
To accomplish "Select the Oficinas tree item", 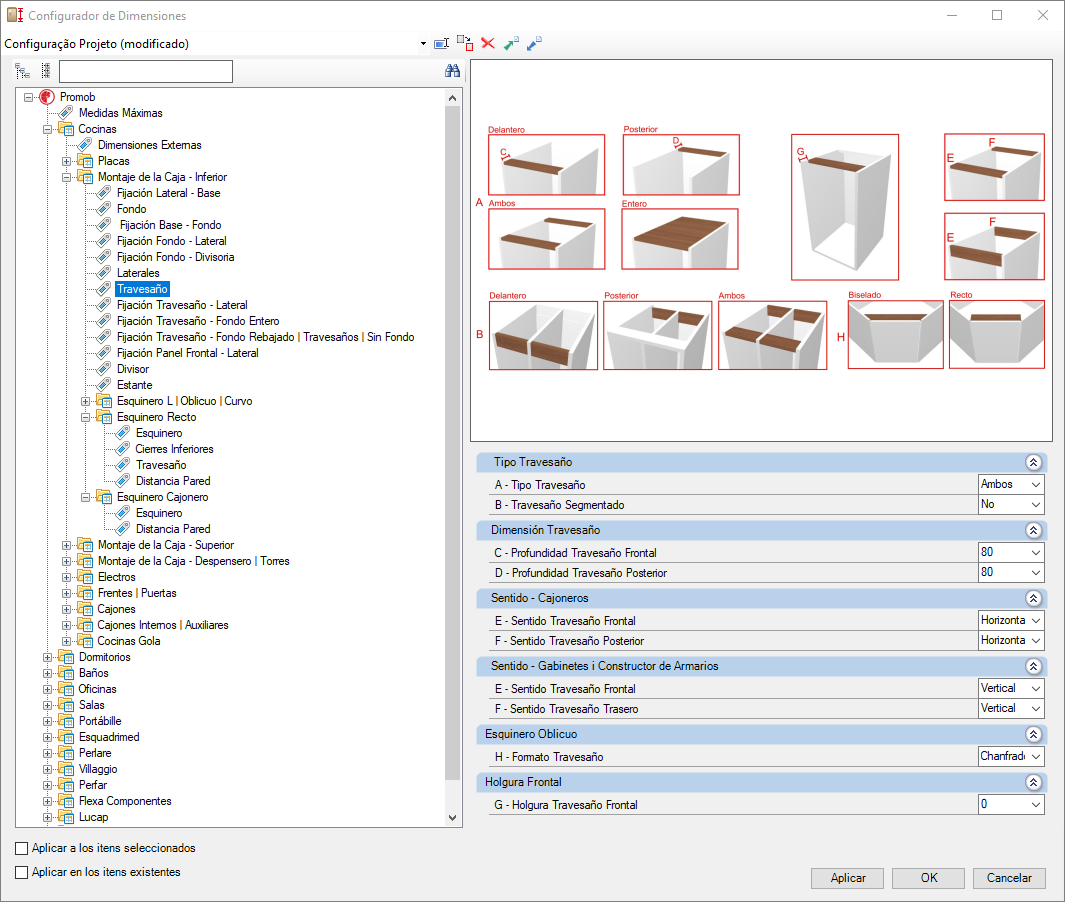I will tap(97, 689).
